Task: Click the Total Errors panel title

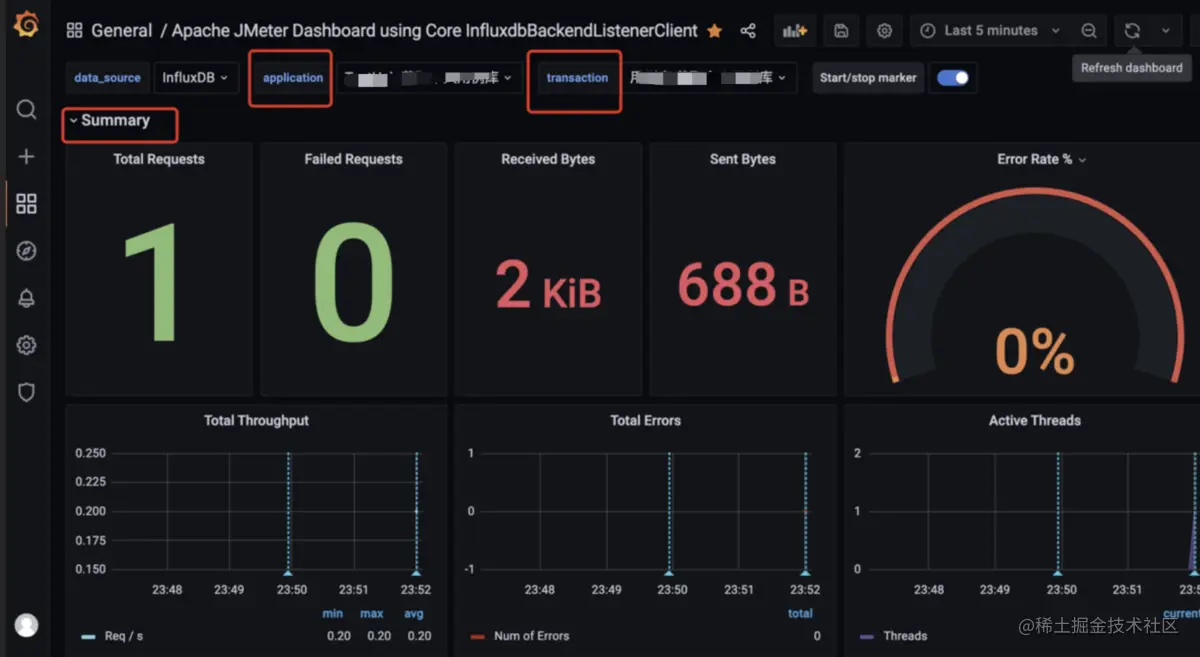Action: coord(645,421)
